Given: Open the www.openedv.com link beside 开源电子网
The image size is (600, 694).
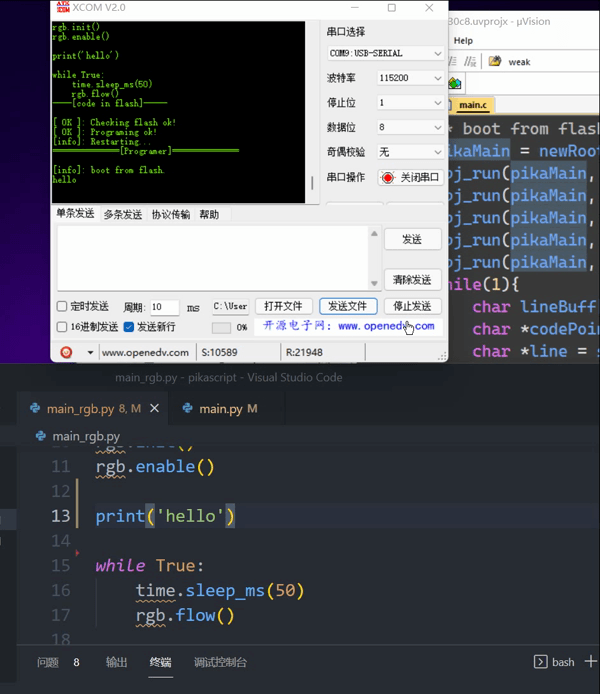Looking at the screenshot, I should (x=386, y=326).
